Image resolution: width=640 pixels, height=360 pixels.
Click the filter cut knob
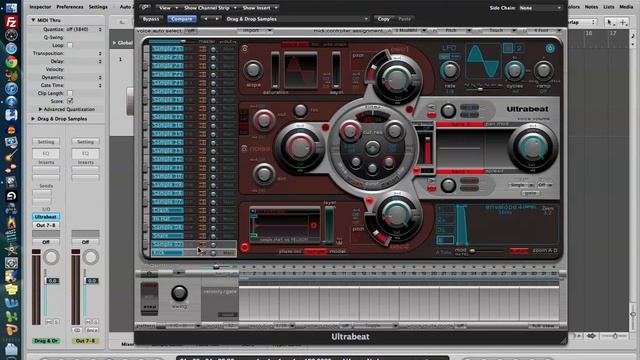(350, 131)
